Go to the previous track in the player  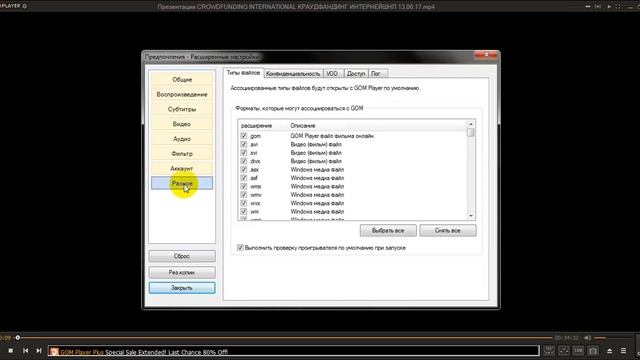(25, 351)
